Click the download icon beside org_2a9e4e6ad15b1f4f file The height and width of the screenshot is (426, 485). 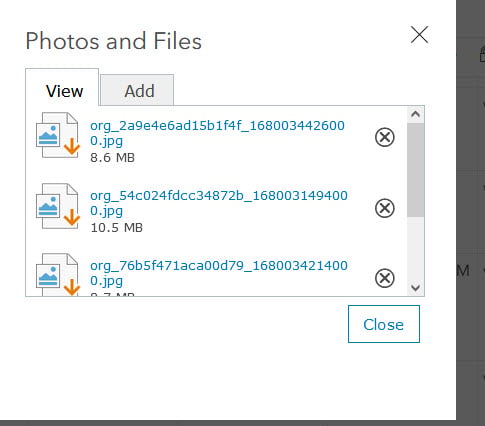[x=57, y=135]
